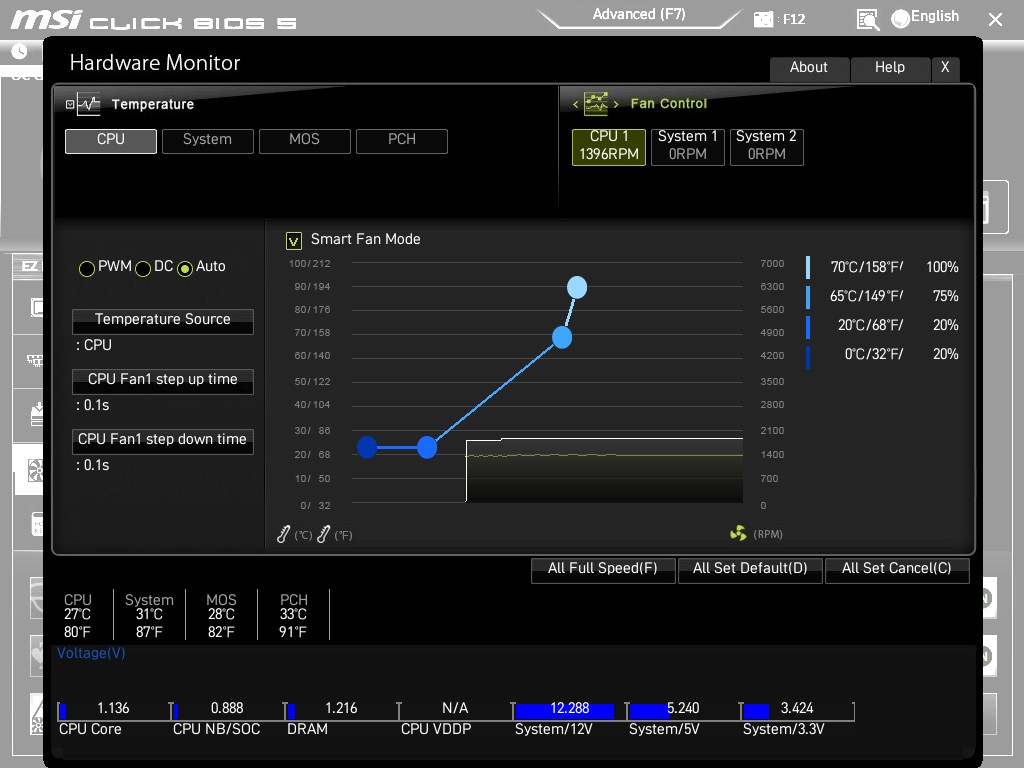Select the MOS temperature tab

tap(304, 140)
